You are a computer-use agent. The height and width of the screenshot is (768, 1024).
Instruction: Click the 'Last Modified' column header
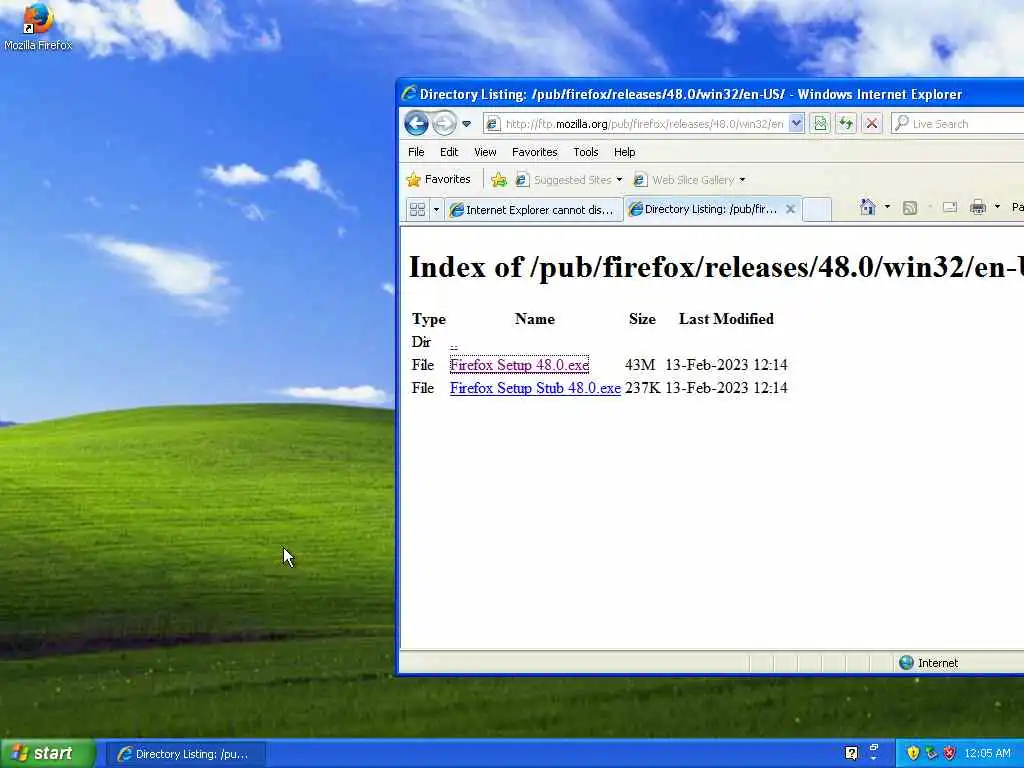point(726,319)
